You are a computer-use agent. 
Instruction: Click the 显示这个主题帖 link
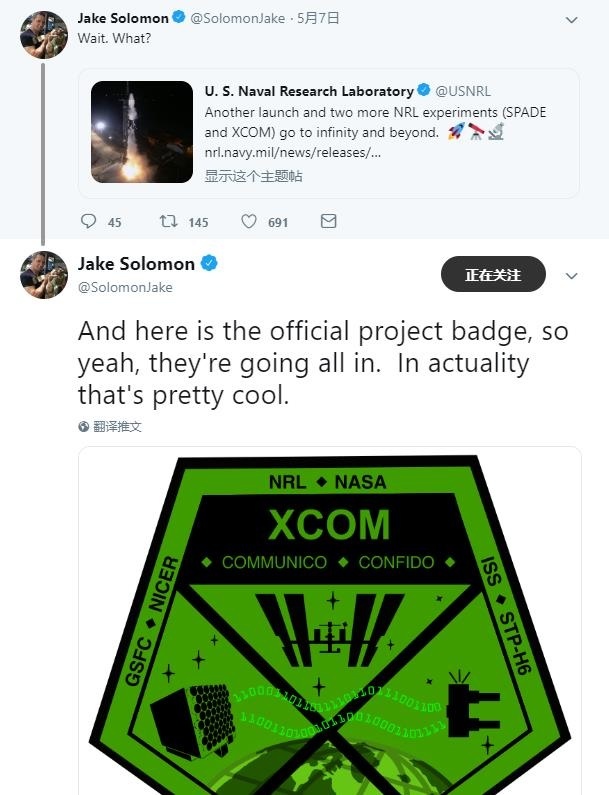pyautogui.click(x=253, y=176)
